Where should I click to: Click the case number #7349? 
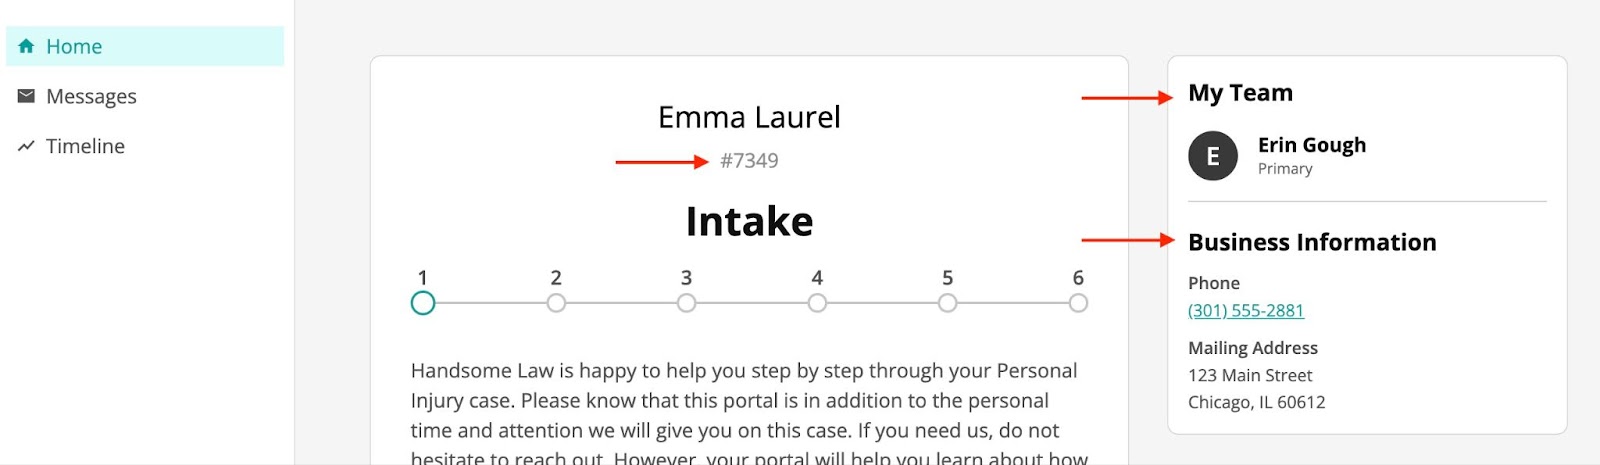pyautogui.click(x=749, y=161)
